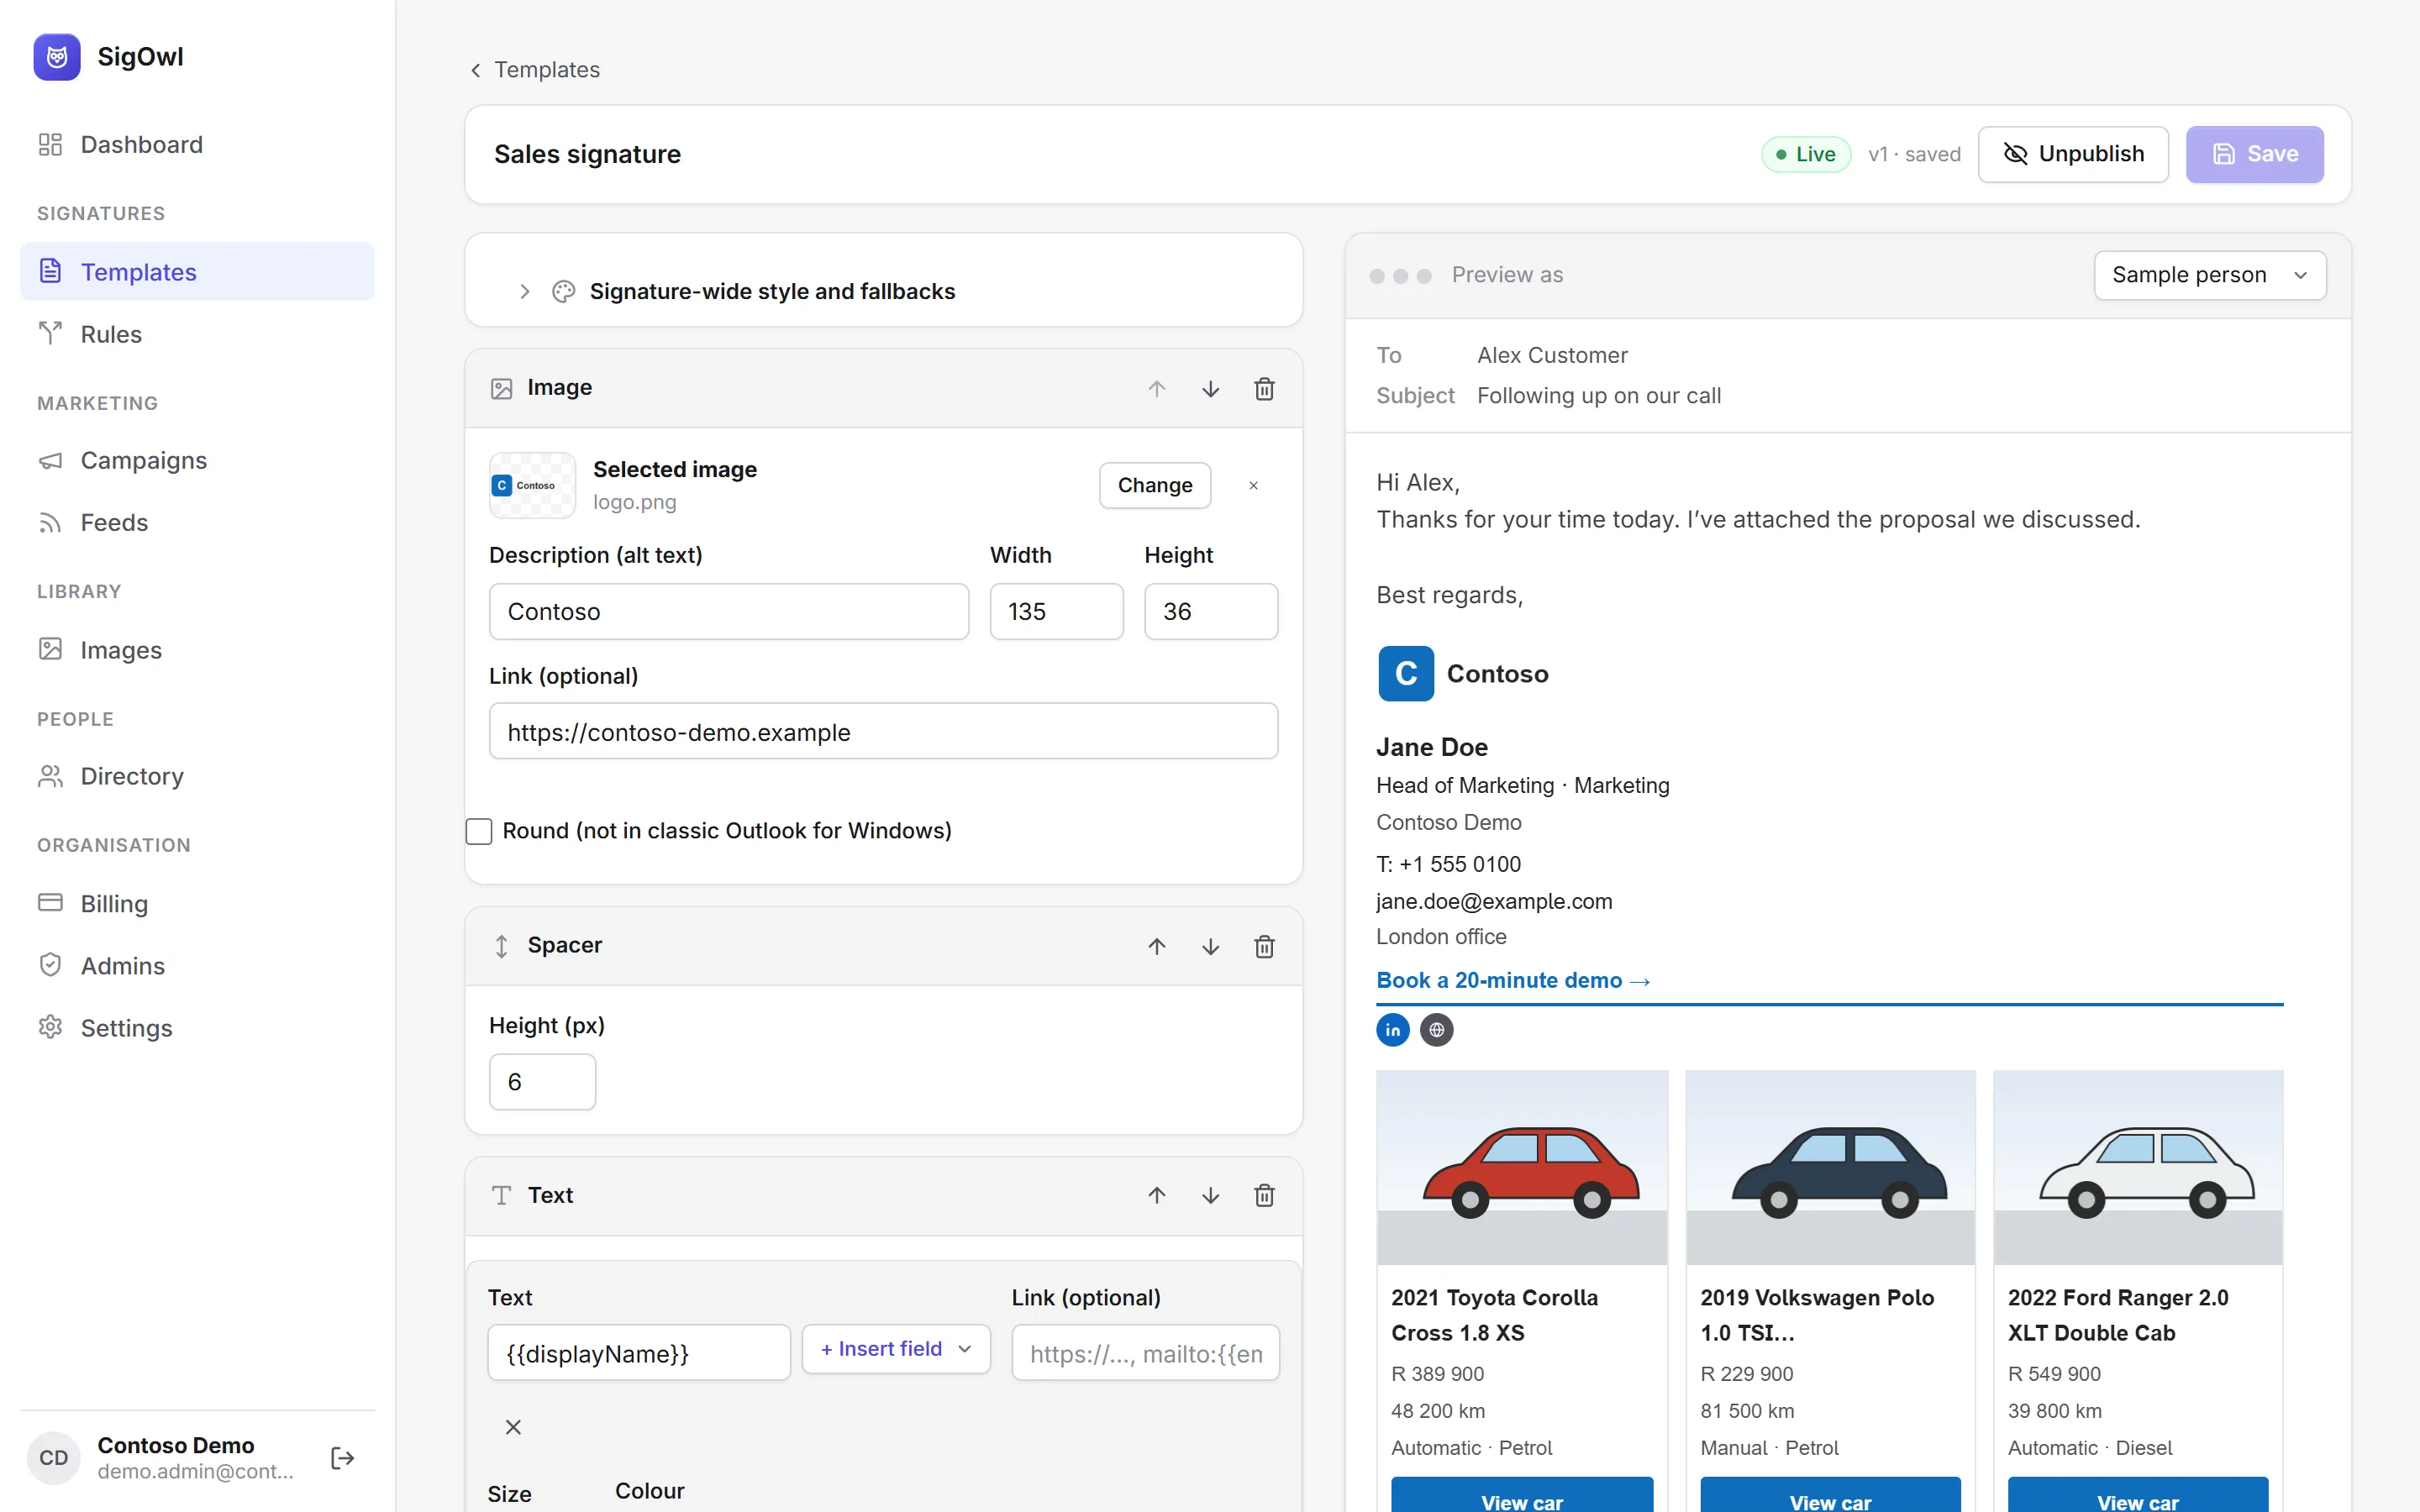This screenshot has width=2420, height=1512.
Task: Click the red Toyota Corolla car thumbnail
Action: tap(1522, 1168)
